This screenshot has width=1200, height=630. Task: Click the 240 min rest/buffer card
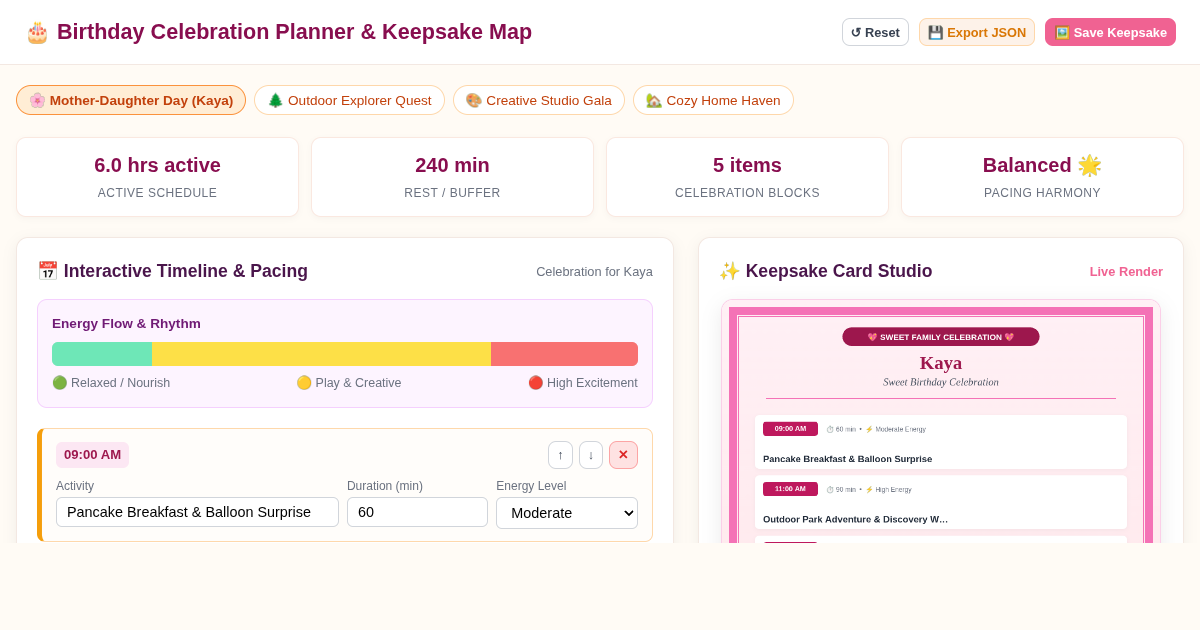coord(452,177)
